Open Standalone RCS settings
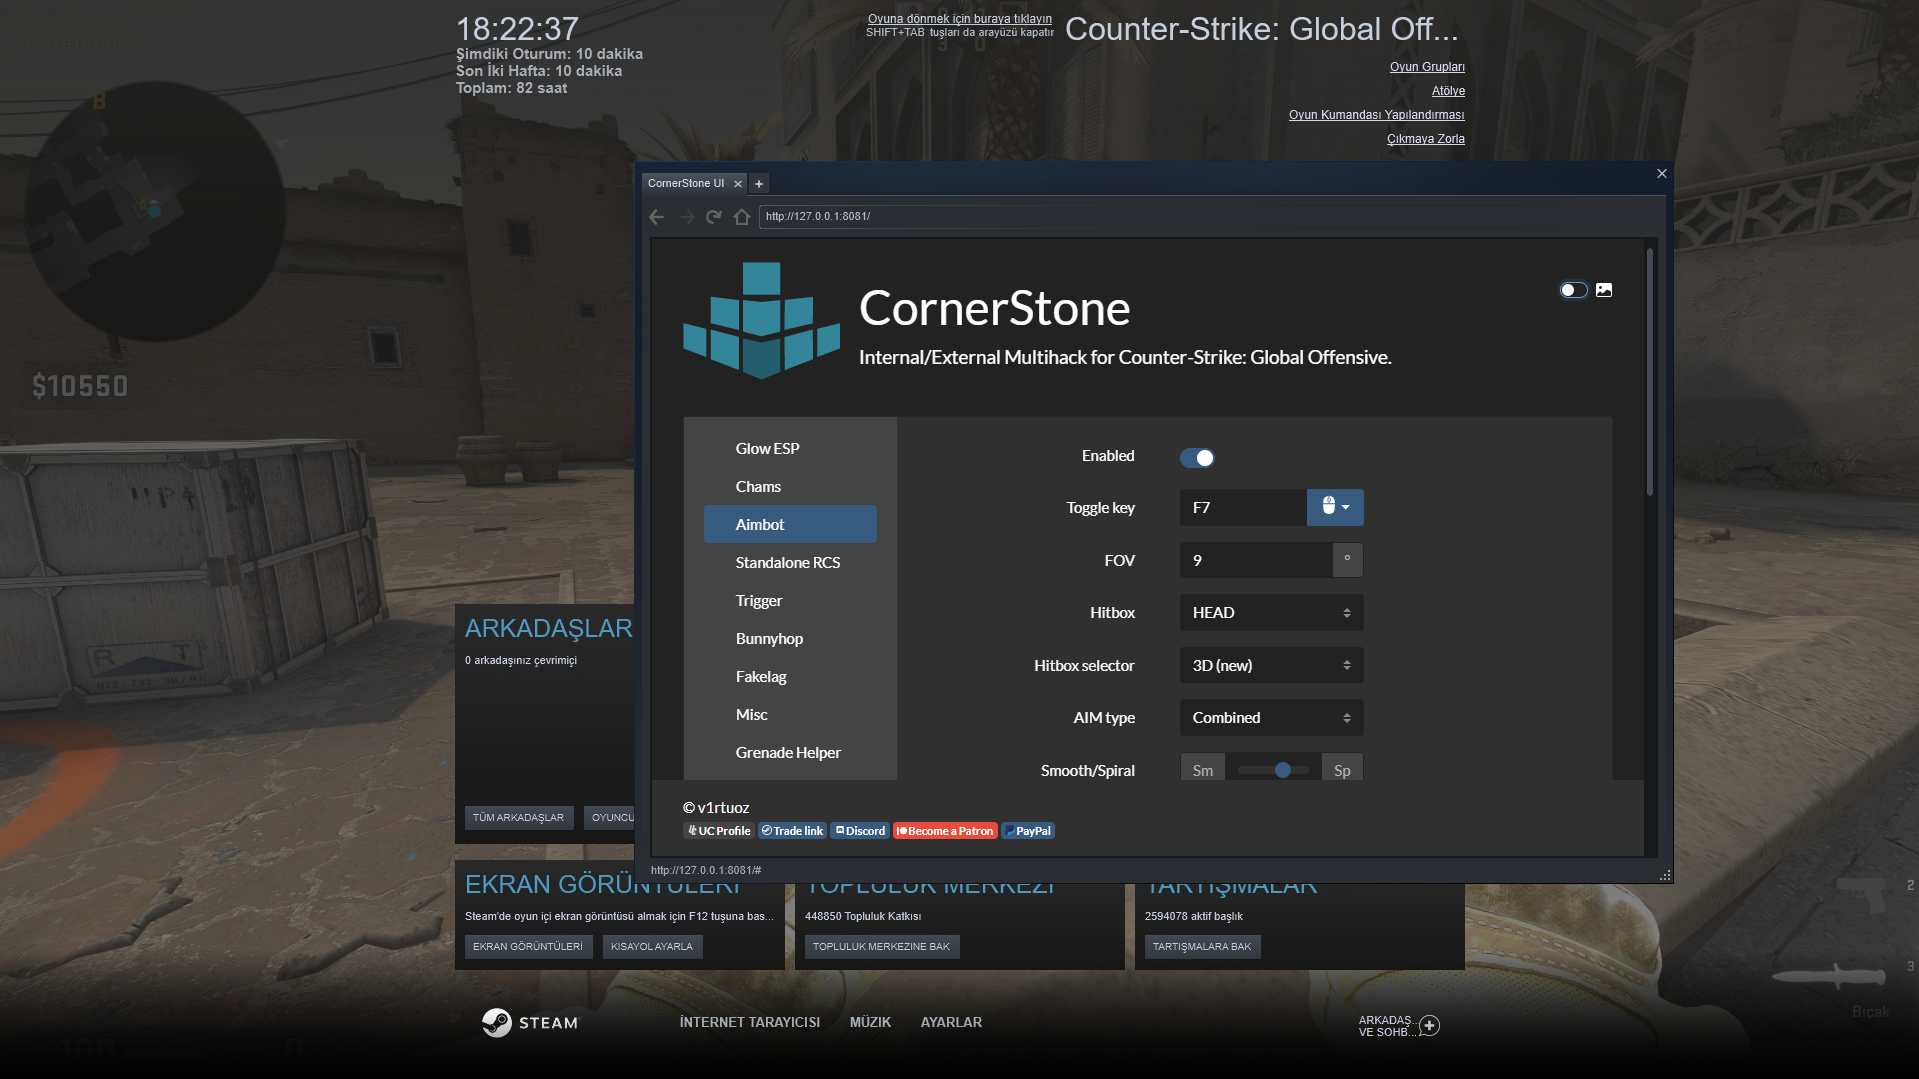Screen dimensions: 1919x1079 pos(790,563)
